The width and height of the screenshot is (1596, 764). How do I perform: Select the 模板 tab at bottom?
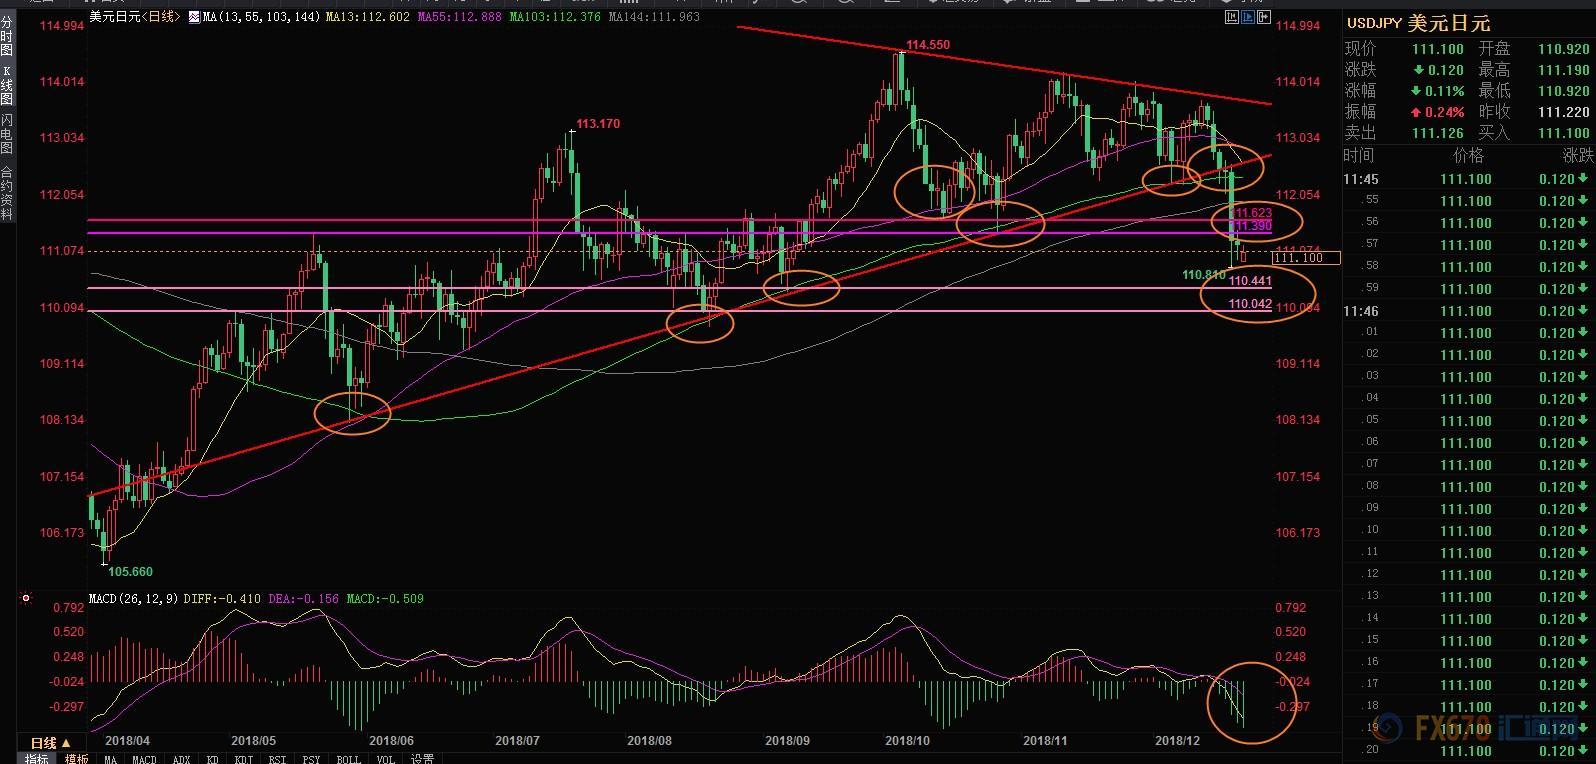[76, 759]
